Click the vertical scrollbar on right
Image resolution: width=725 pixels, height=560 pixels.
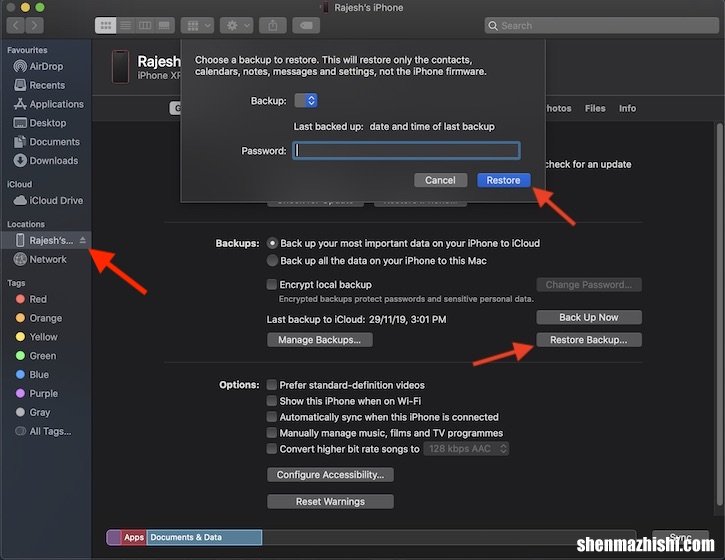(719, 314)
